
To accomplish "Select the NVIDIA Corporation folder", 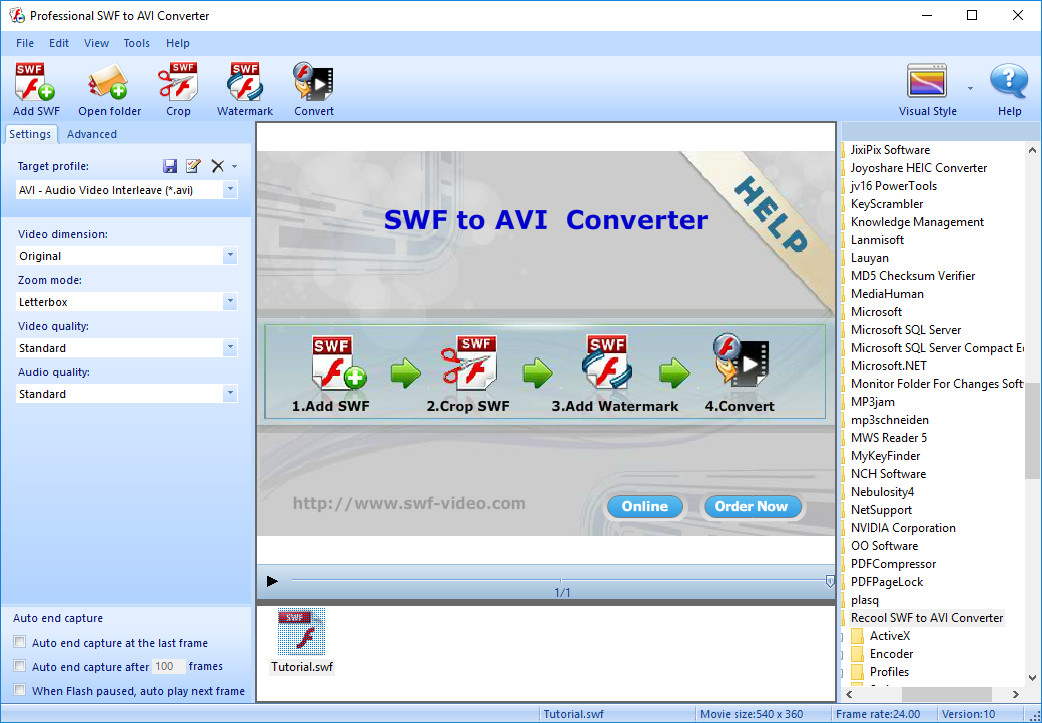I will [x=903, y=528].
